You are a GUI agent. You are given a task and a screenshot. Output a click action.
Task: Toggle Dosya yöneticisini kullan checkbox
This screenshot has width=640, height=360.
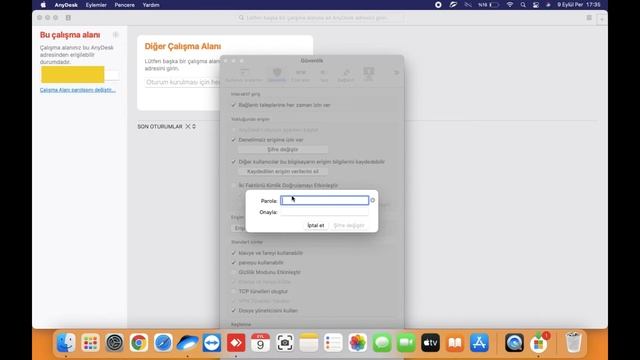234,311
